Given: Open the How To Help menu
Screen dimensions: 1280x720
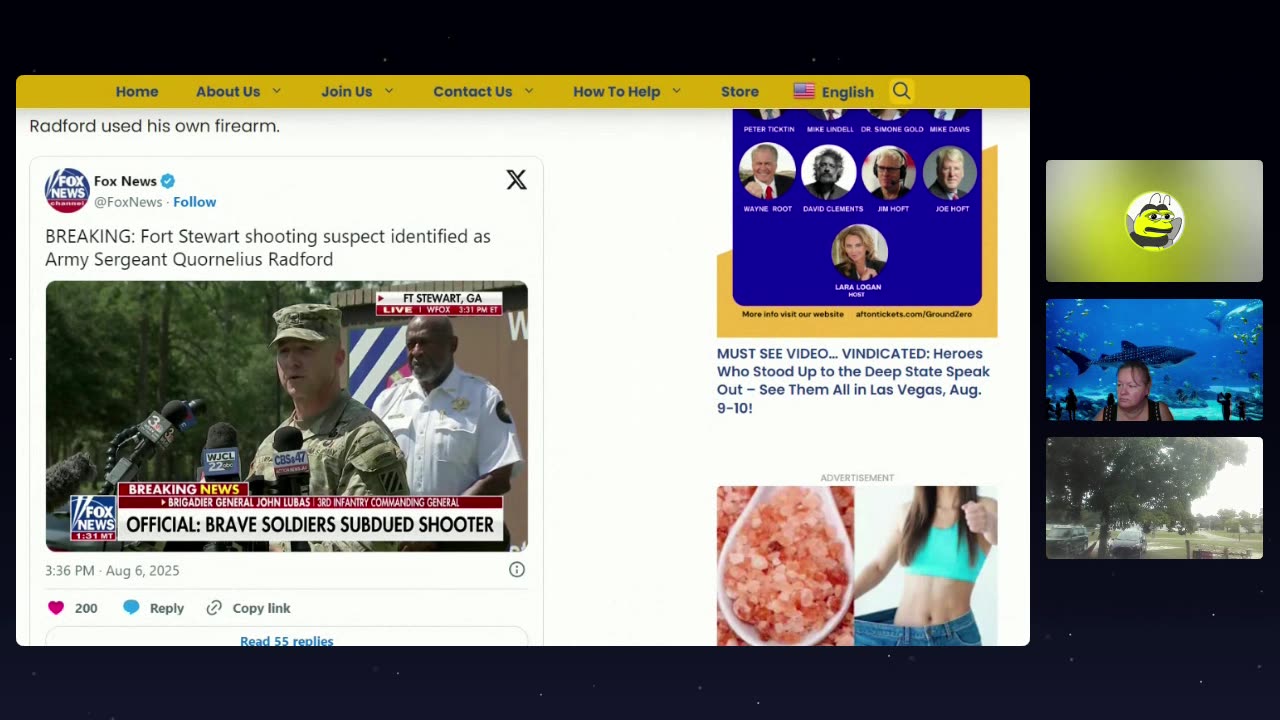Looking at the screenshot, I should pos(617,91).
